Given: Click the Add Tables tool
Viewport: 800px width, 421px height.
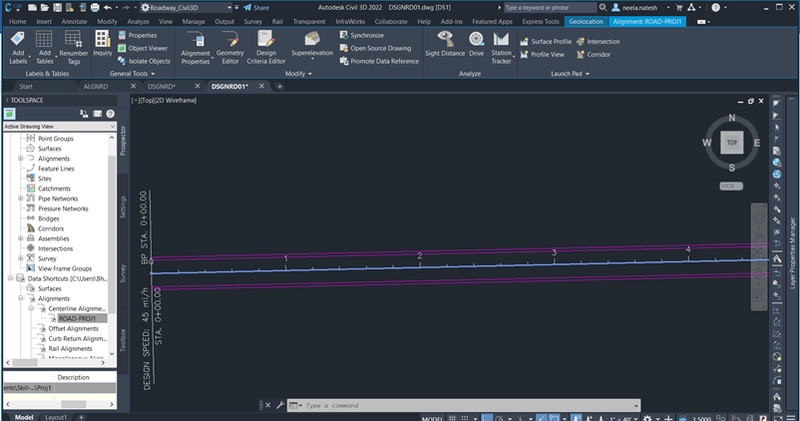Looking at the screenshot, I should pyautogui.click(x=44, y=47).
